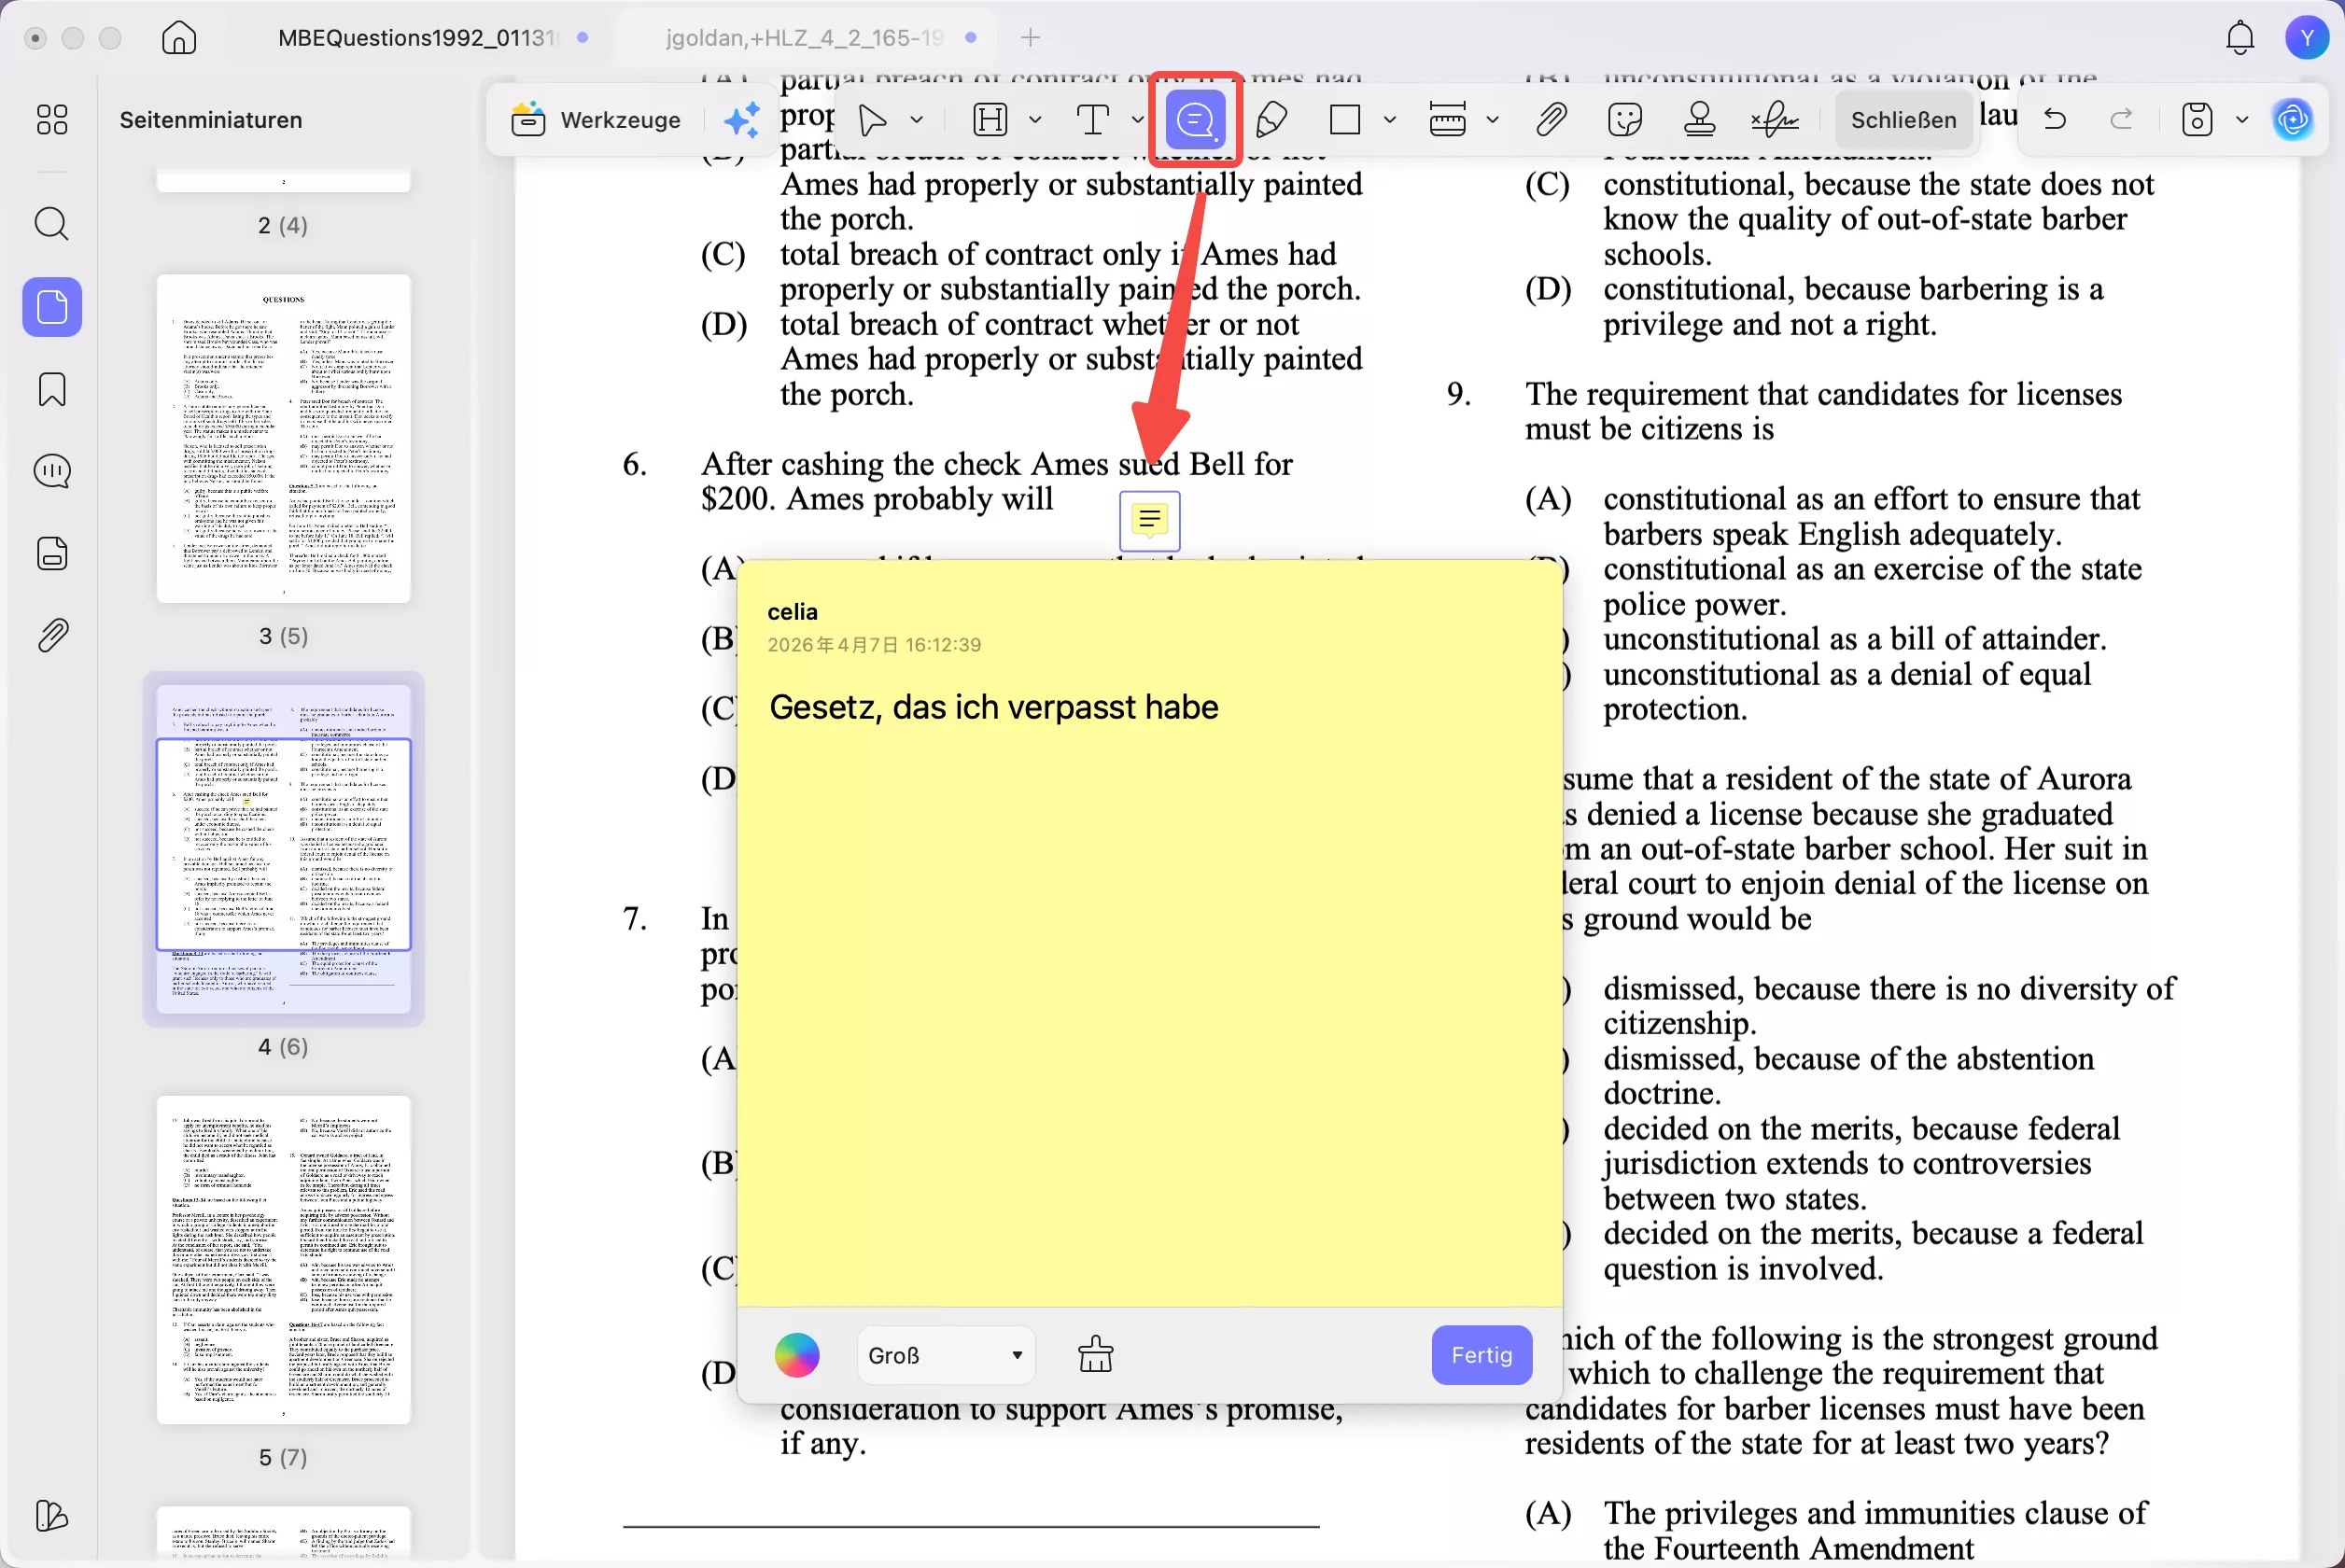
Task: Click the undo arrow
Action: (x=2055, y=120)
